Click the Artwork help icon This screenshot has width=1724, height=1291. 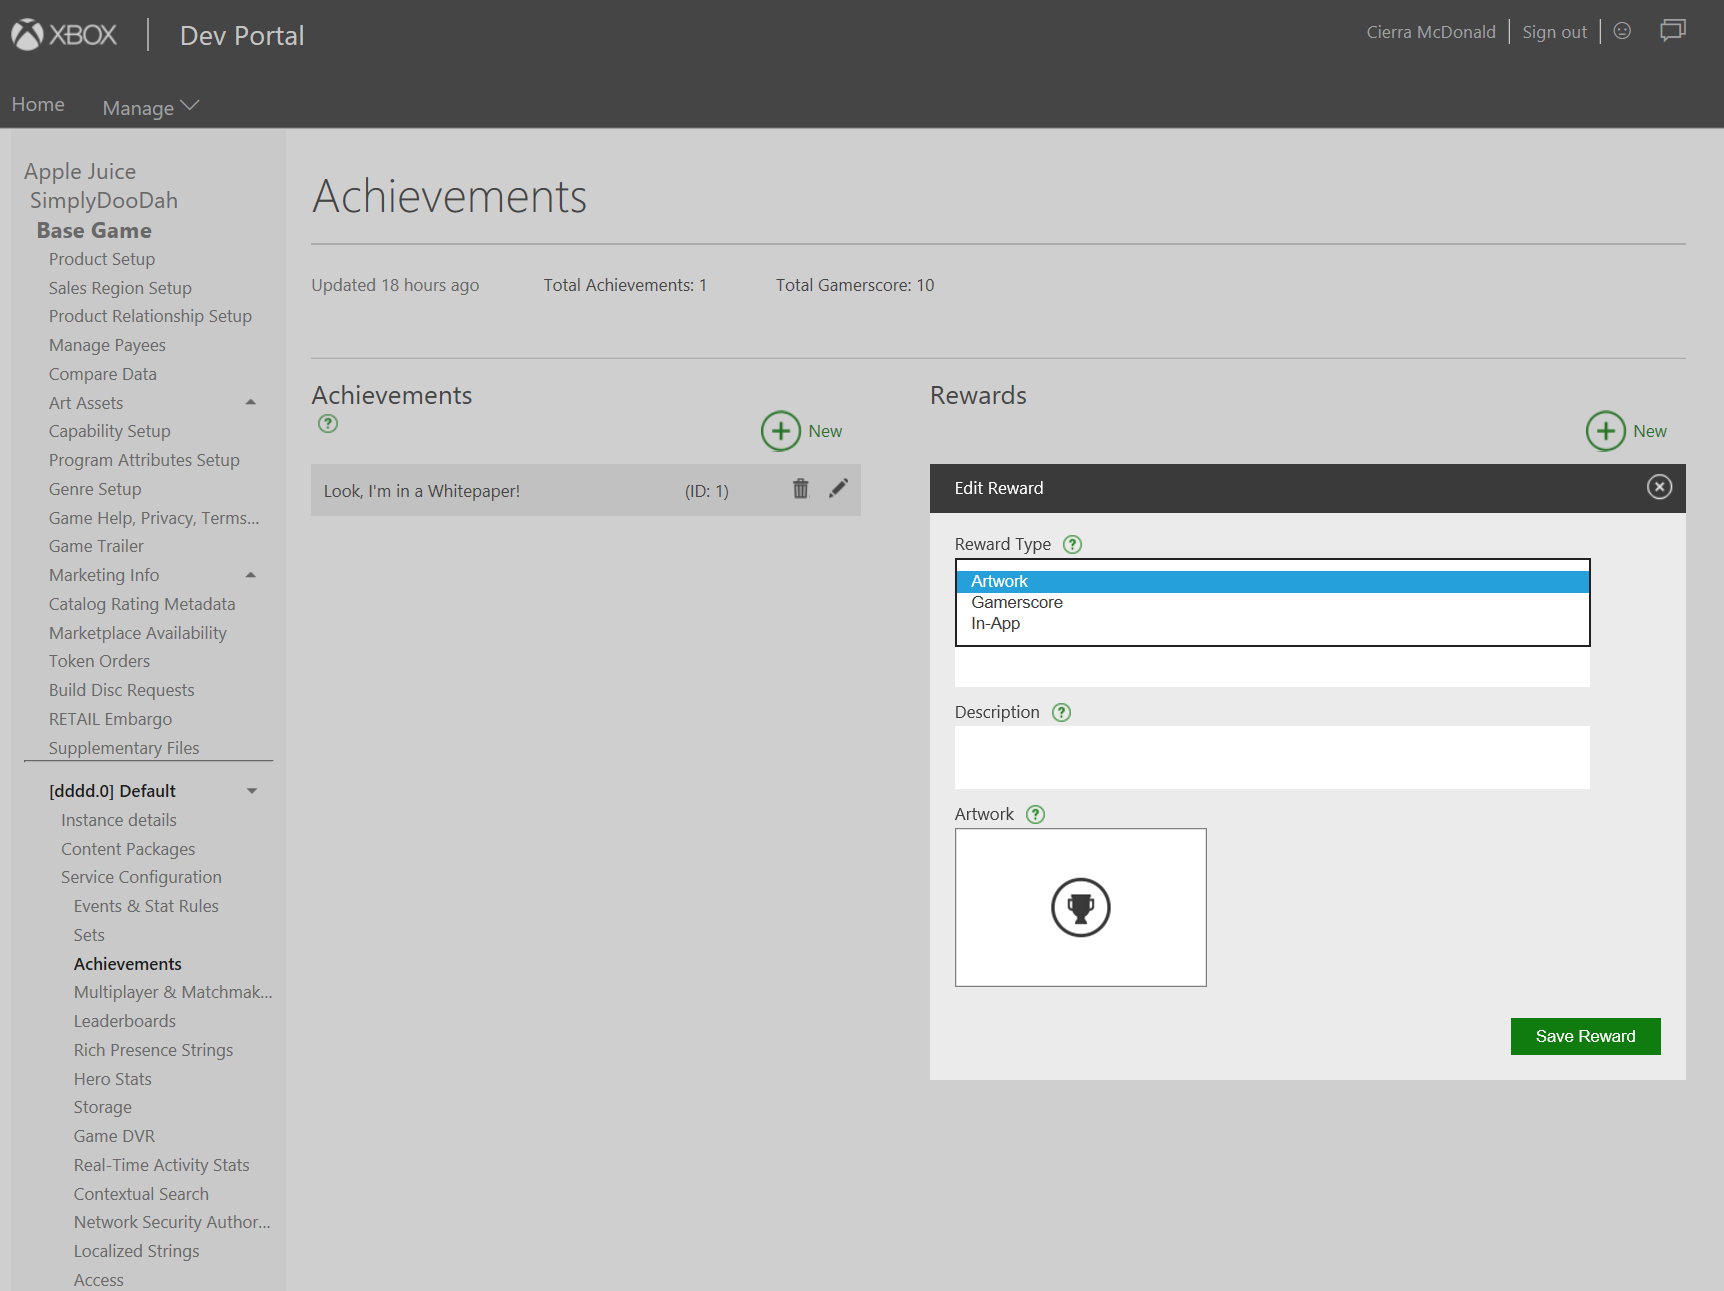pos(1036,814)
